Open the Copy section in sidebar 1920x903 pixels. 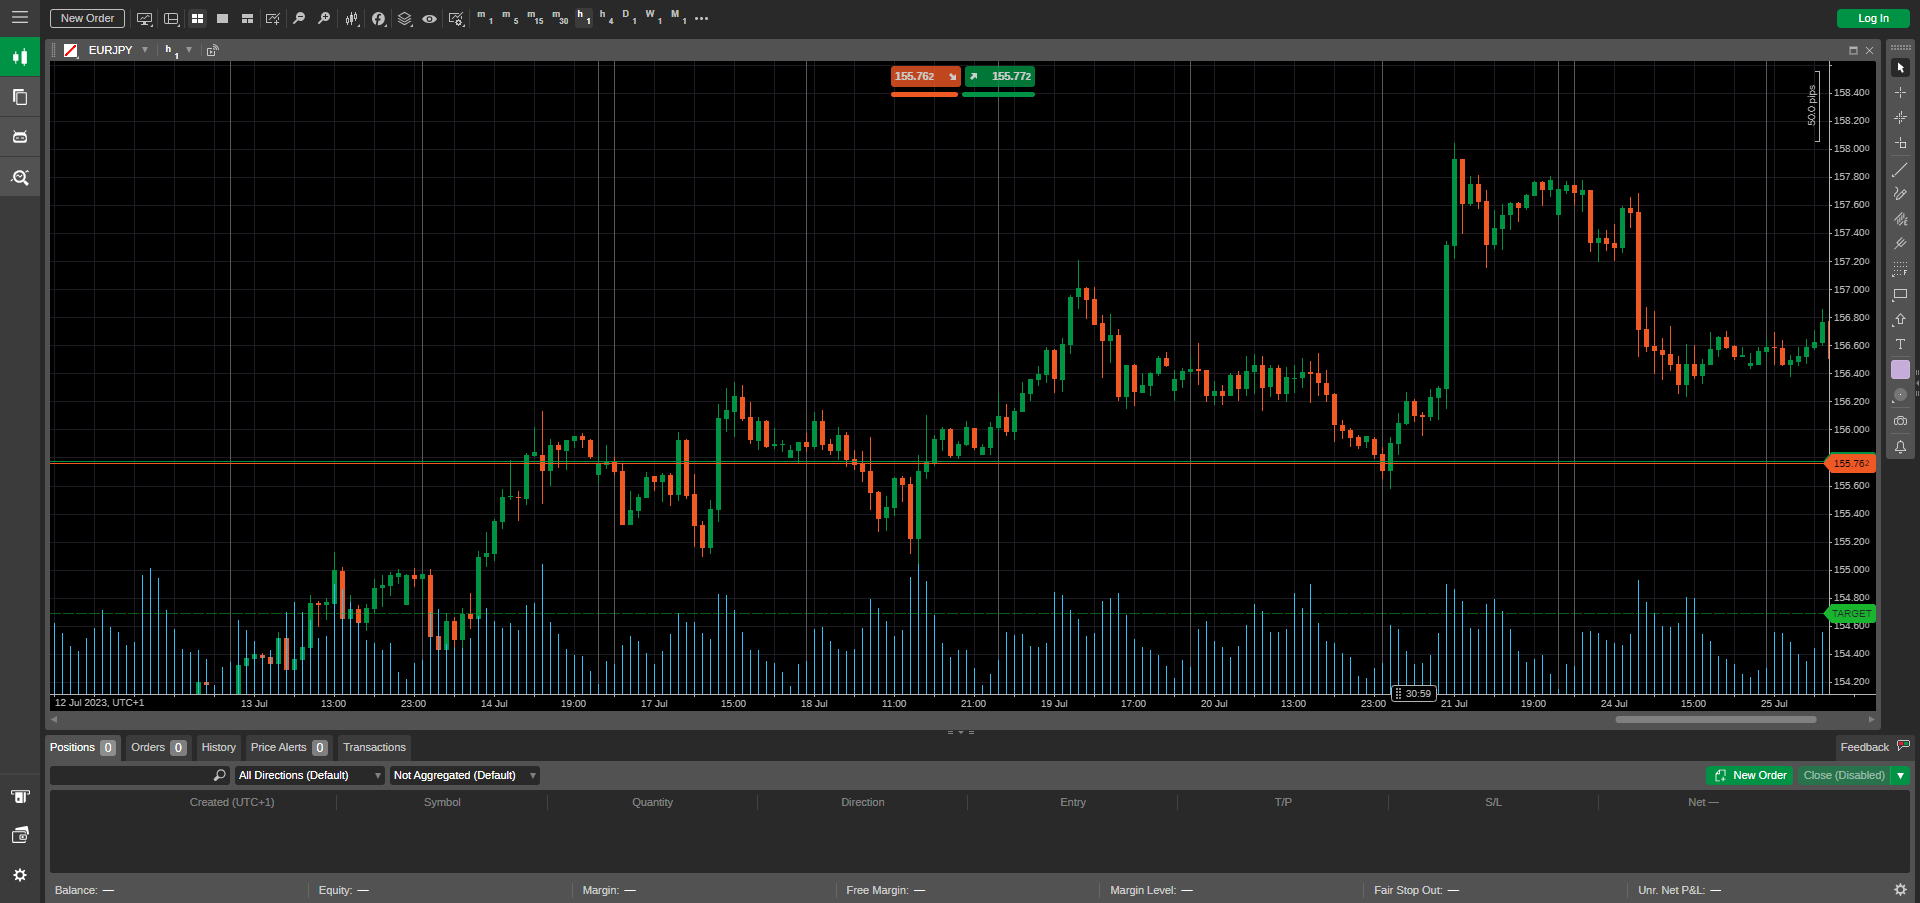click(x=20, y=97)
